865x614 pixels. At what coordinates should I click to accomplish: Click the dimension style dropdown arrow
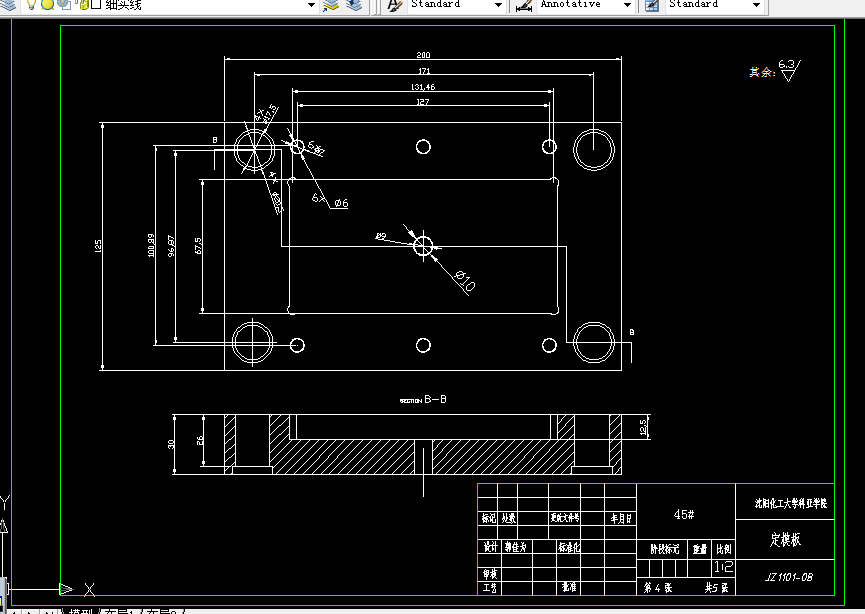coord(627,5)
